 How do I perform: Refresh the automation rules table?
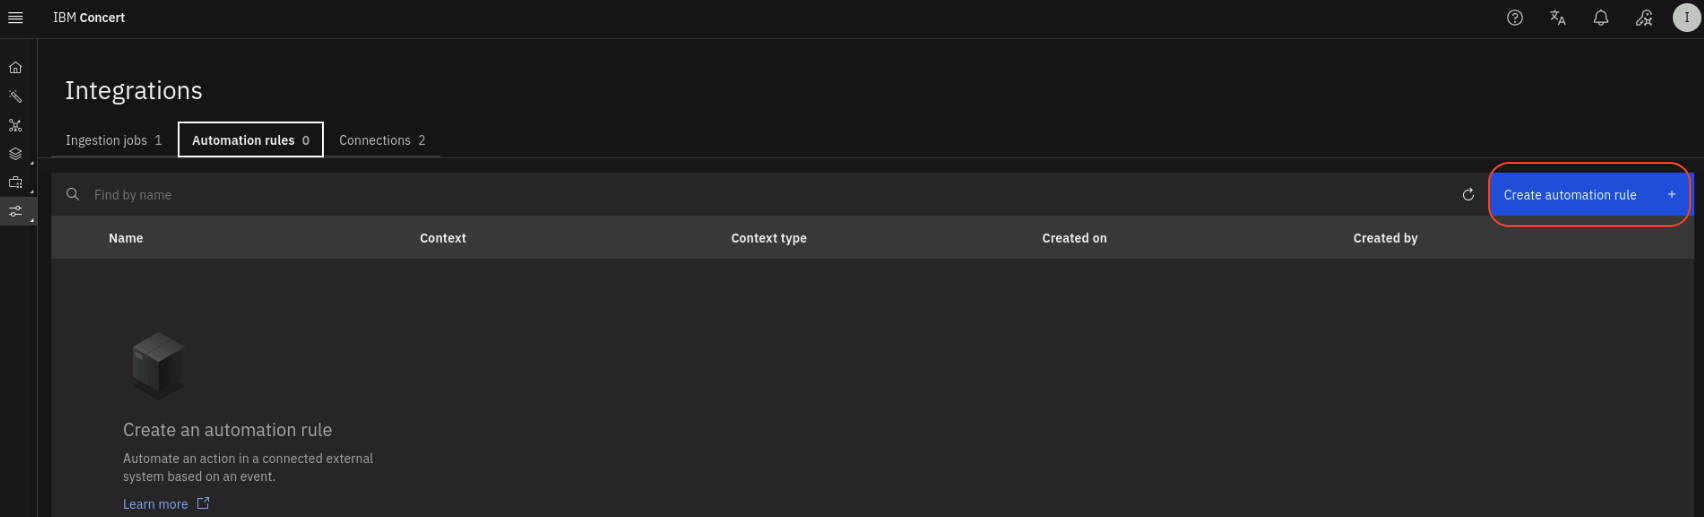(x=1468, y=195)
